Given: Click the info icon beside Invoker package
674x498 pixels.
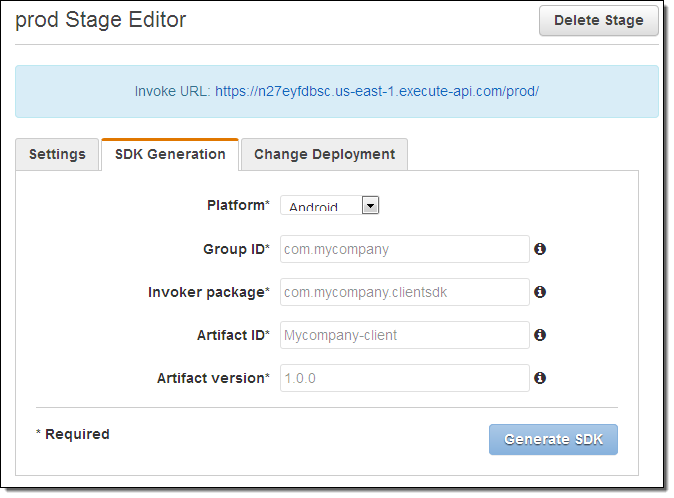Looking at the screenshot, I should click(x=540, y=292).
